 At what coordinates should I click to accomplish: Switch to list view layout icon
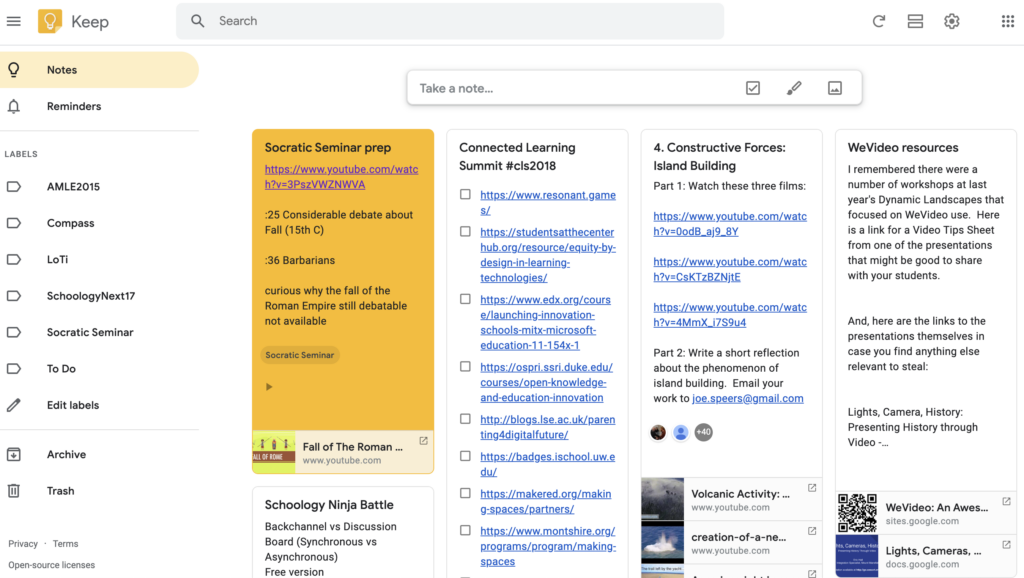915,21
